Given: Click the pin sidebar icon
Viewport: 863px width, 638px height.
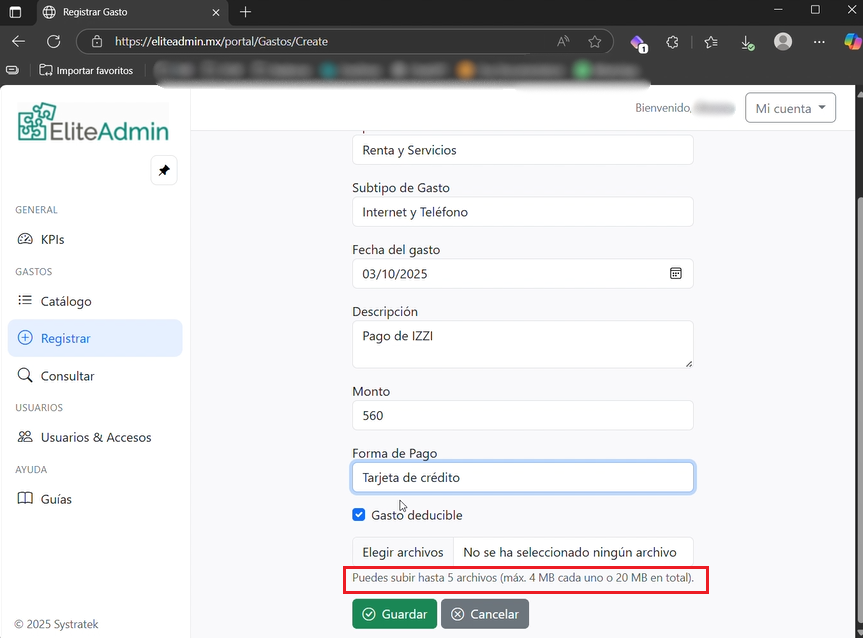Looking at the screenshot, I should [164, 170].
